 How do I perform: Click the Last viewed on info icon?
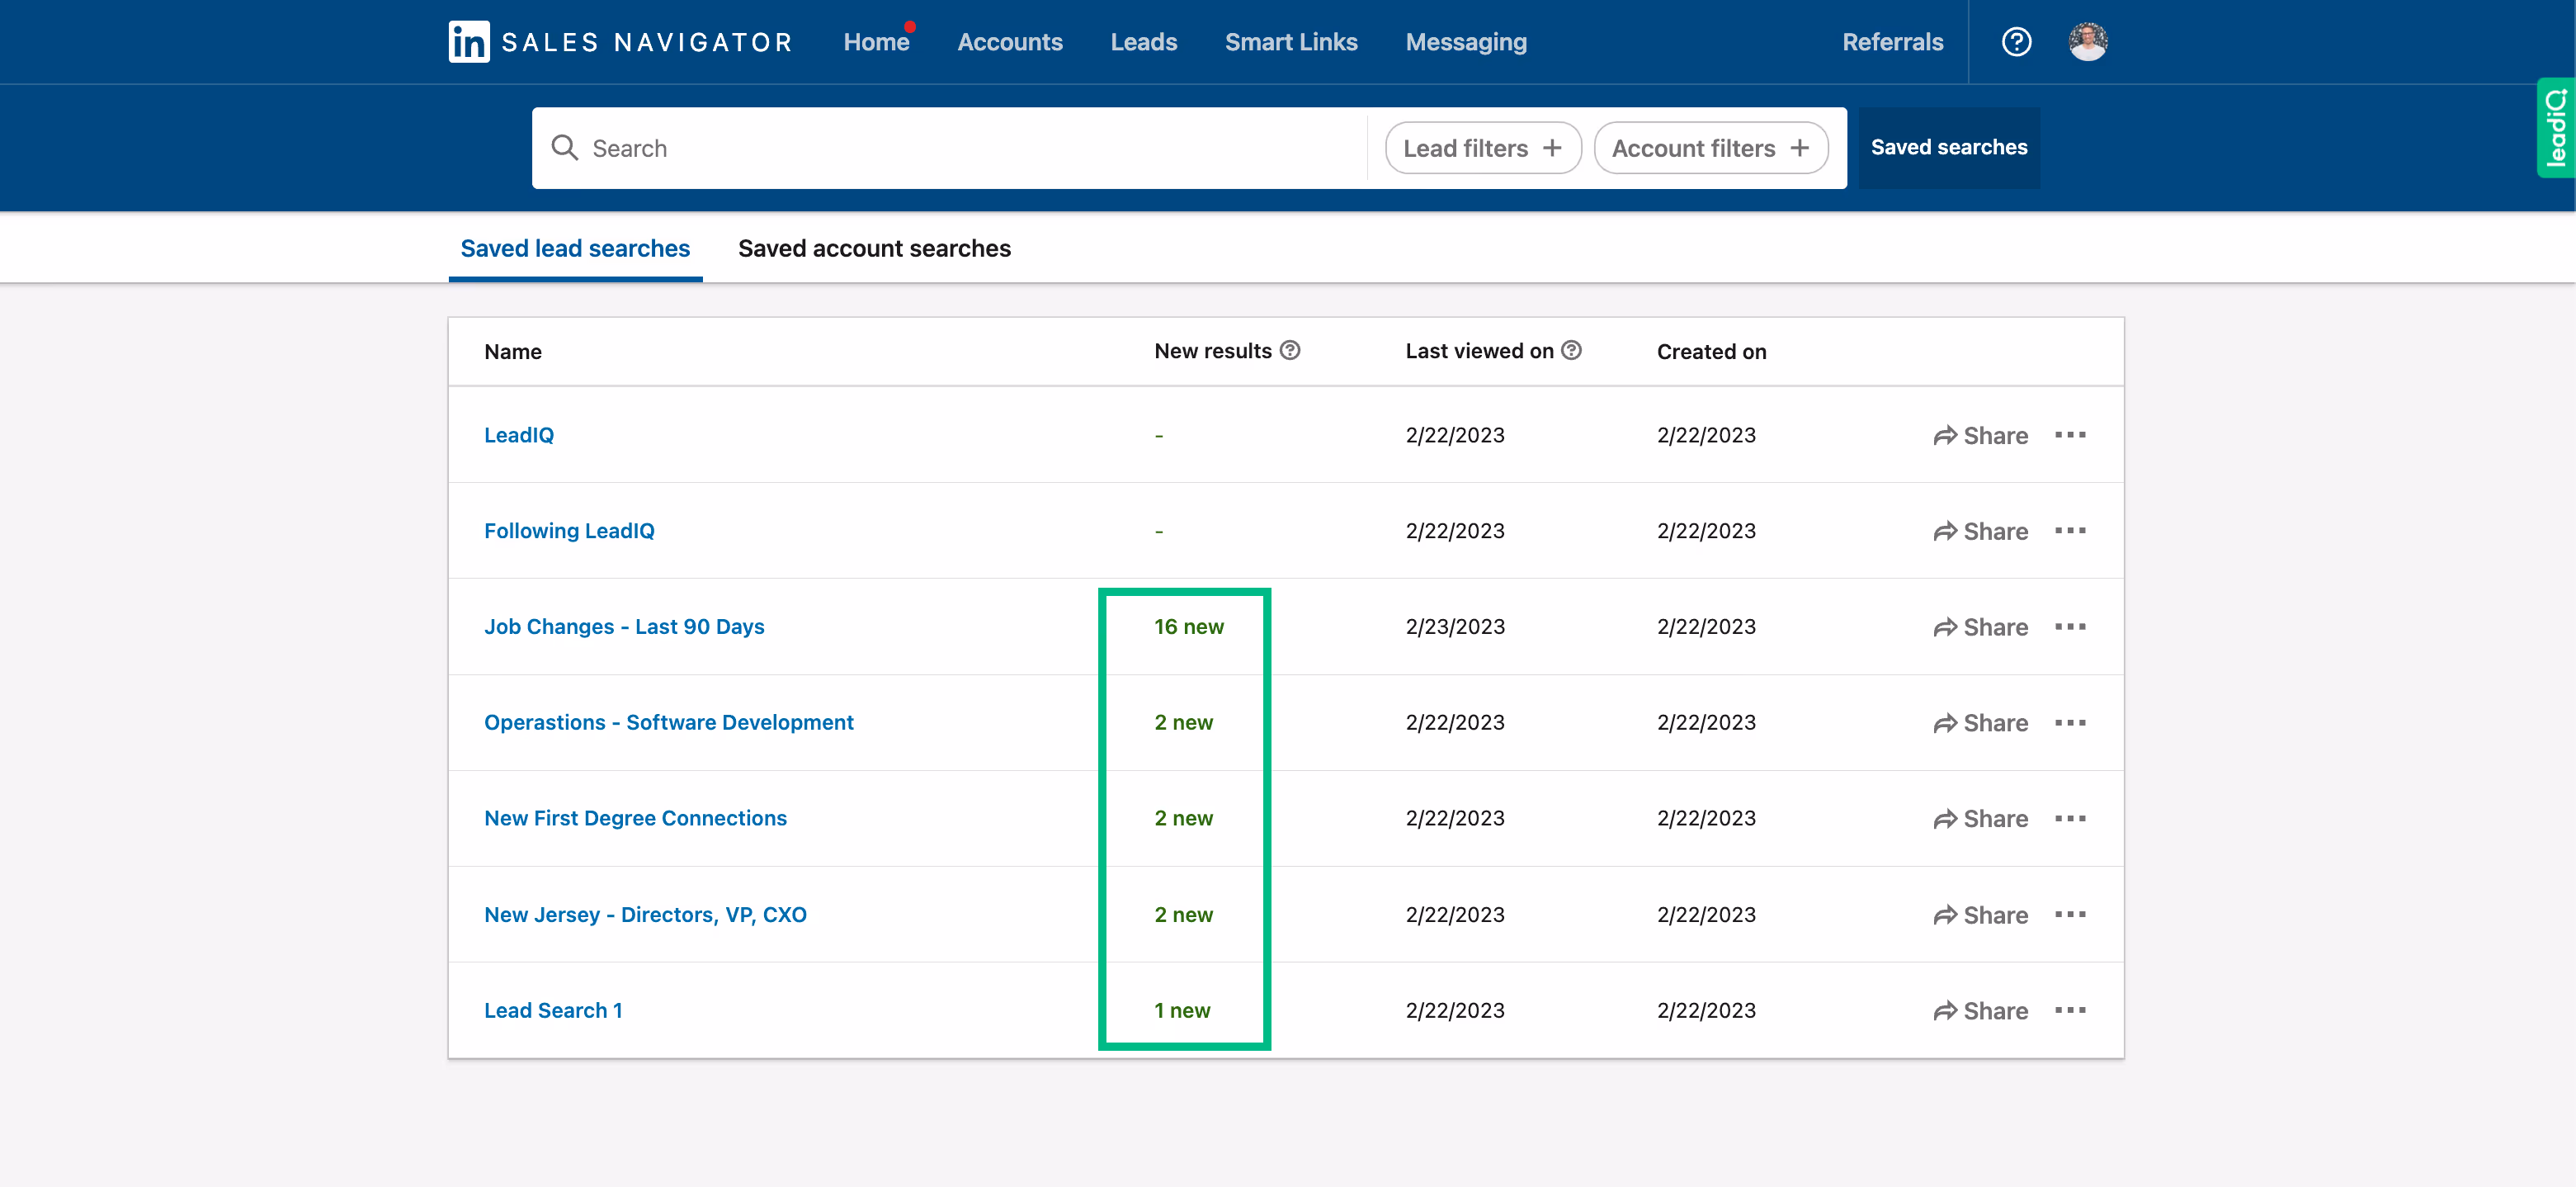(x=1571, y=350)
